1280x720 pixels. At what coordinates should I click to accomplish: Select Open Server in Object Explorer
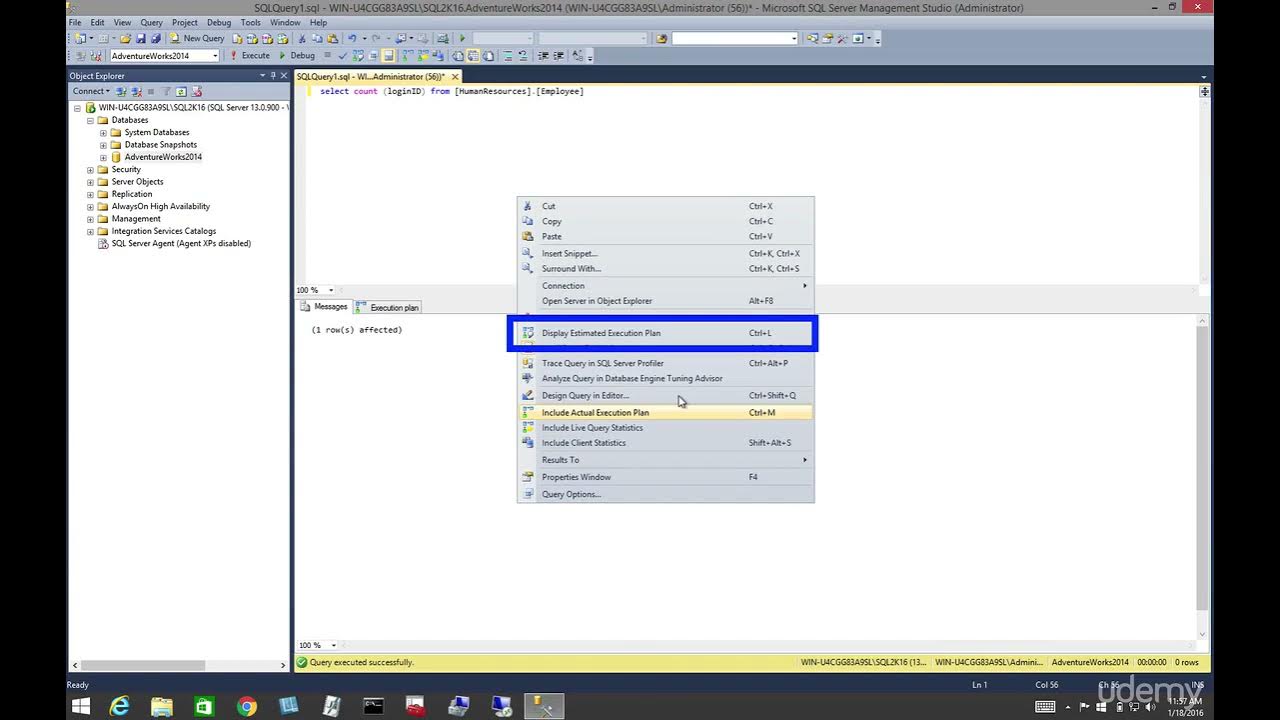pos(665,300)
